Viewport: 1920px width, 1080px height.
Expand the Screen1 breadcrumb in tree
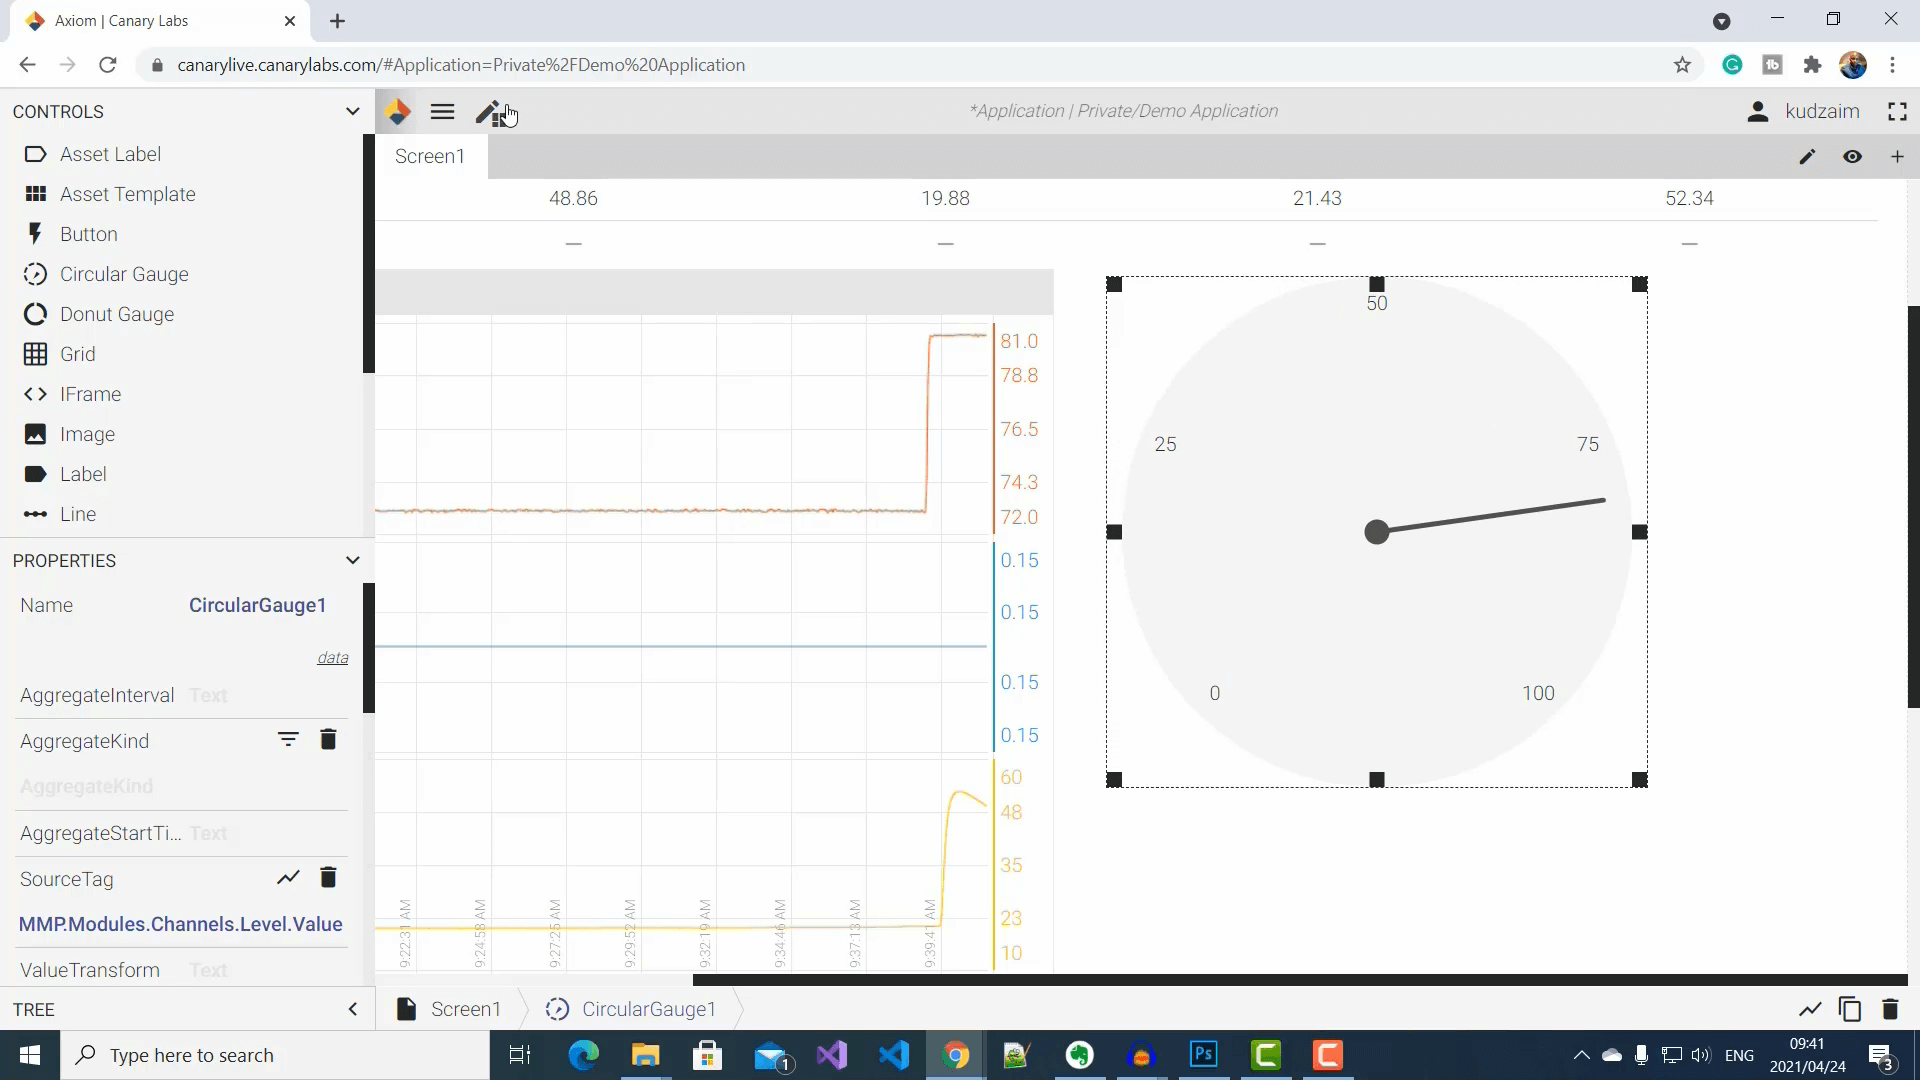465,1009
